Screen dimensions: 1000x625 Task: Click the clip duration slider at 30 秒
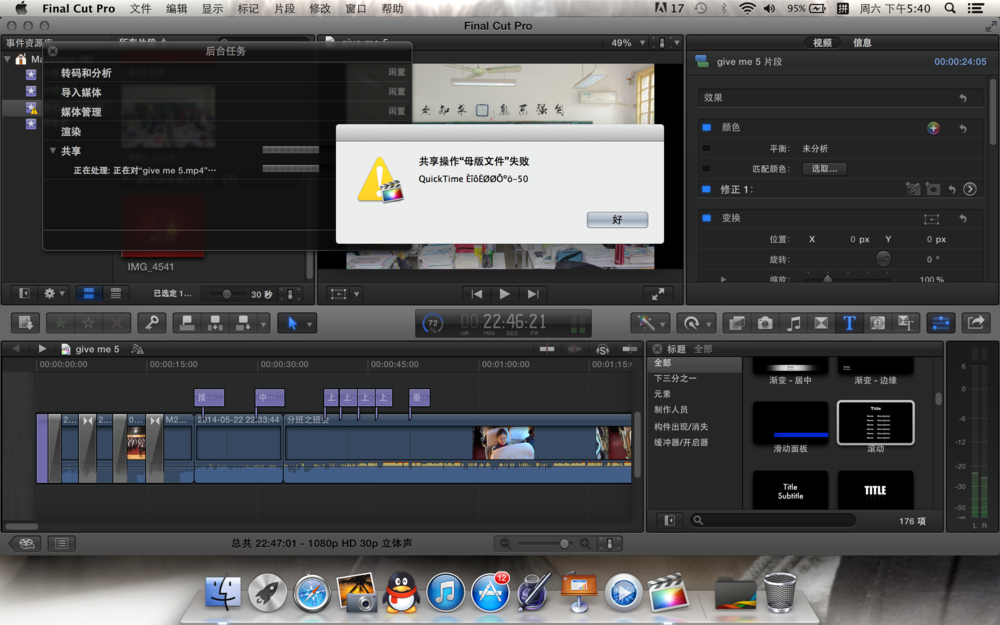tap(226, 294)
